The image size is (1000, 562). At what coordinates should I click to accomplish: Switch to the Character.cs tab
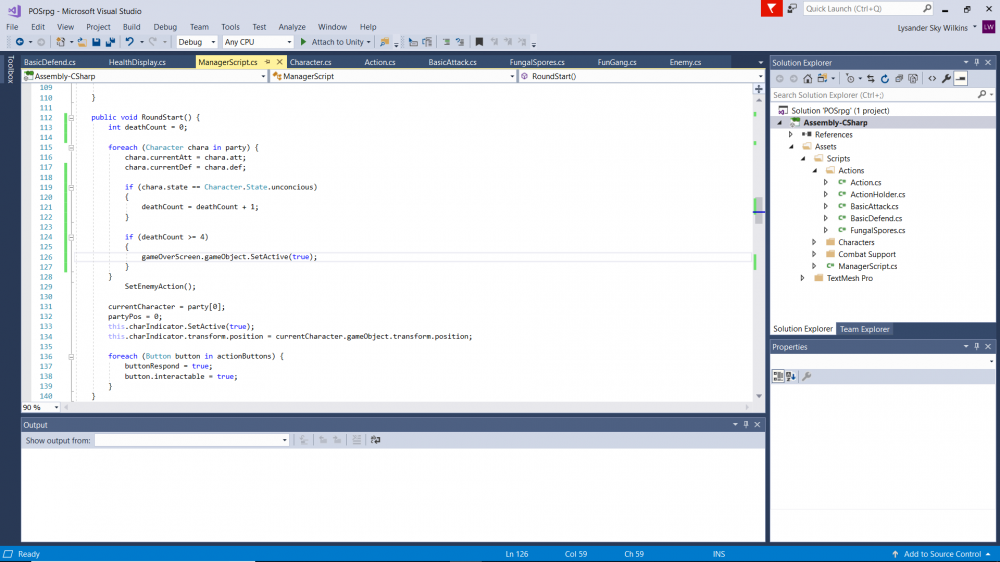tap(310, 62)
